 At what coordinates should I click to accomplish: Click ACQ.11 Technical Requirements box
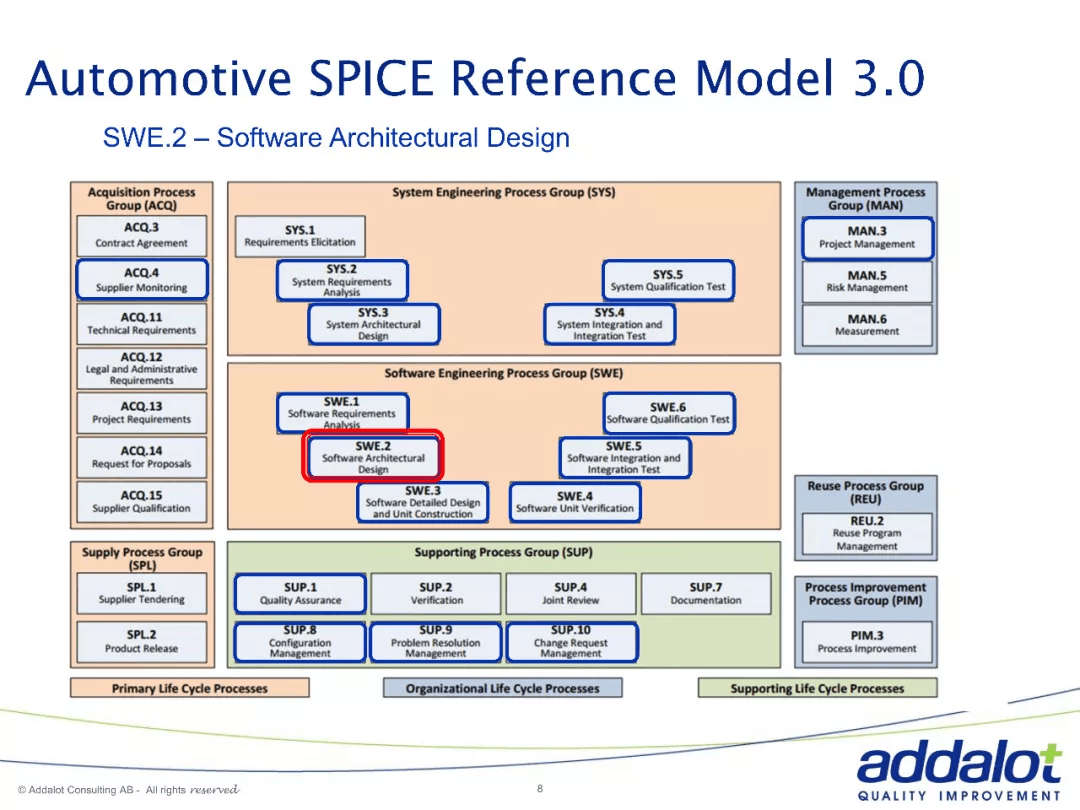[x=142, y=324]
